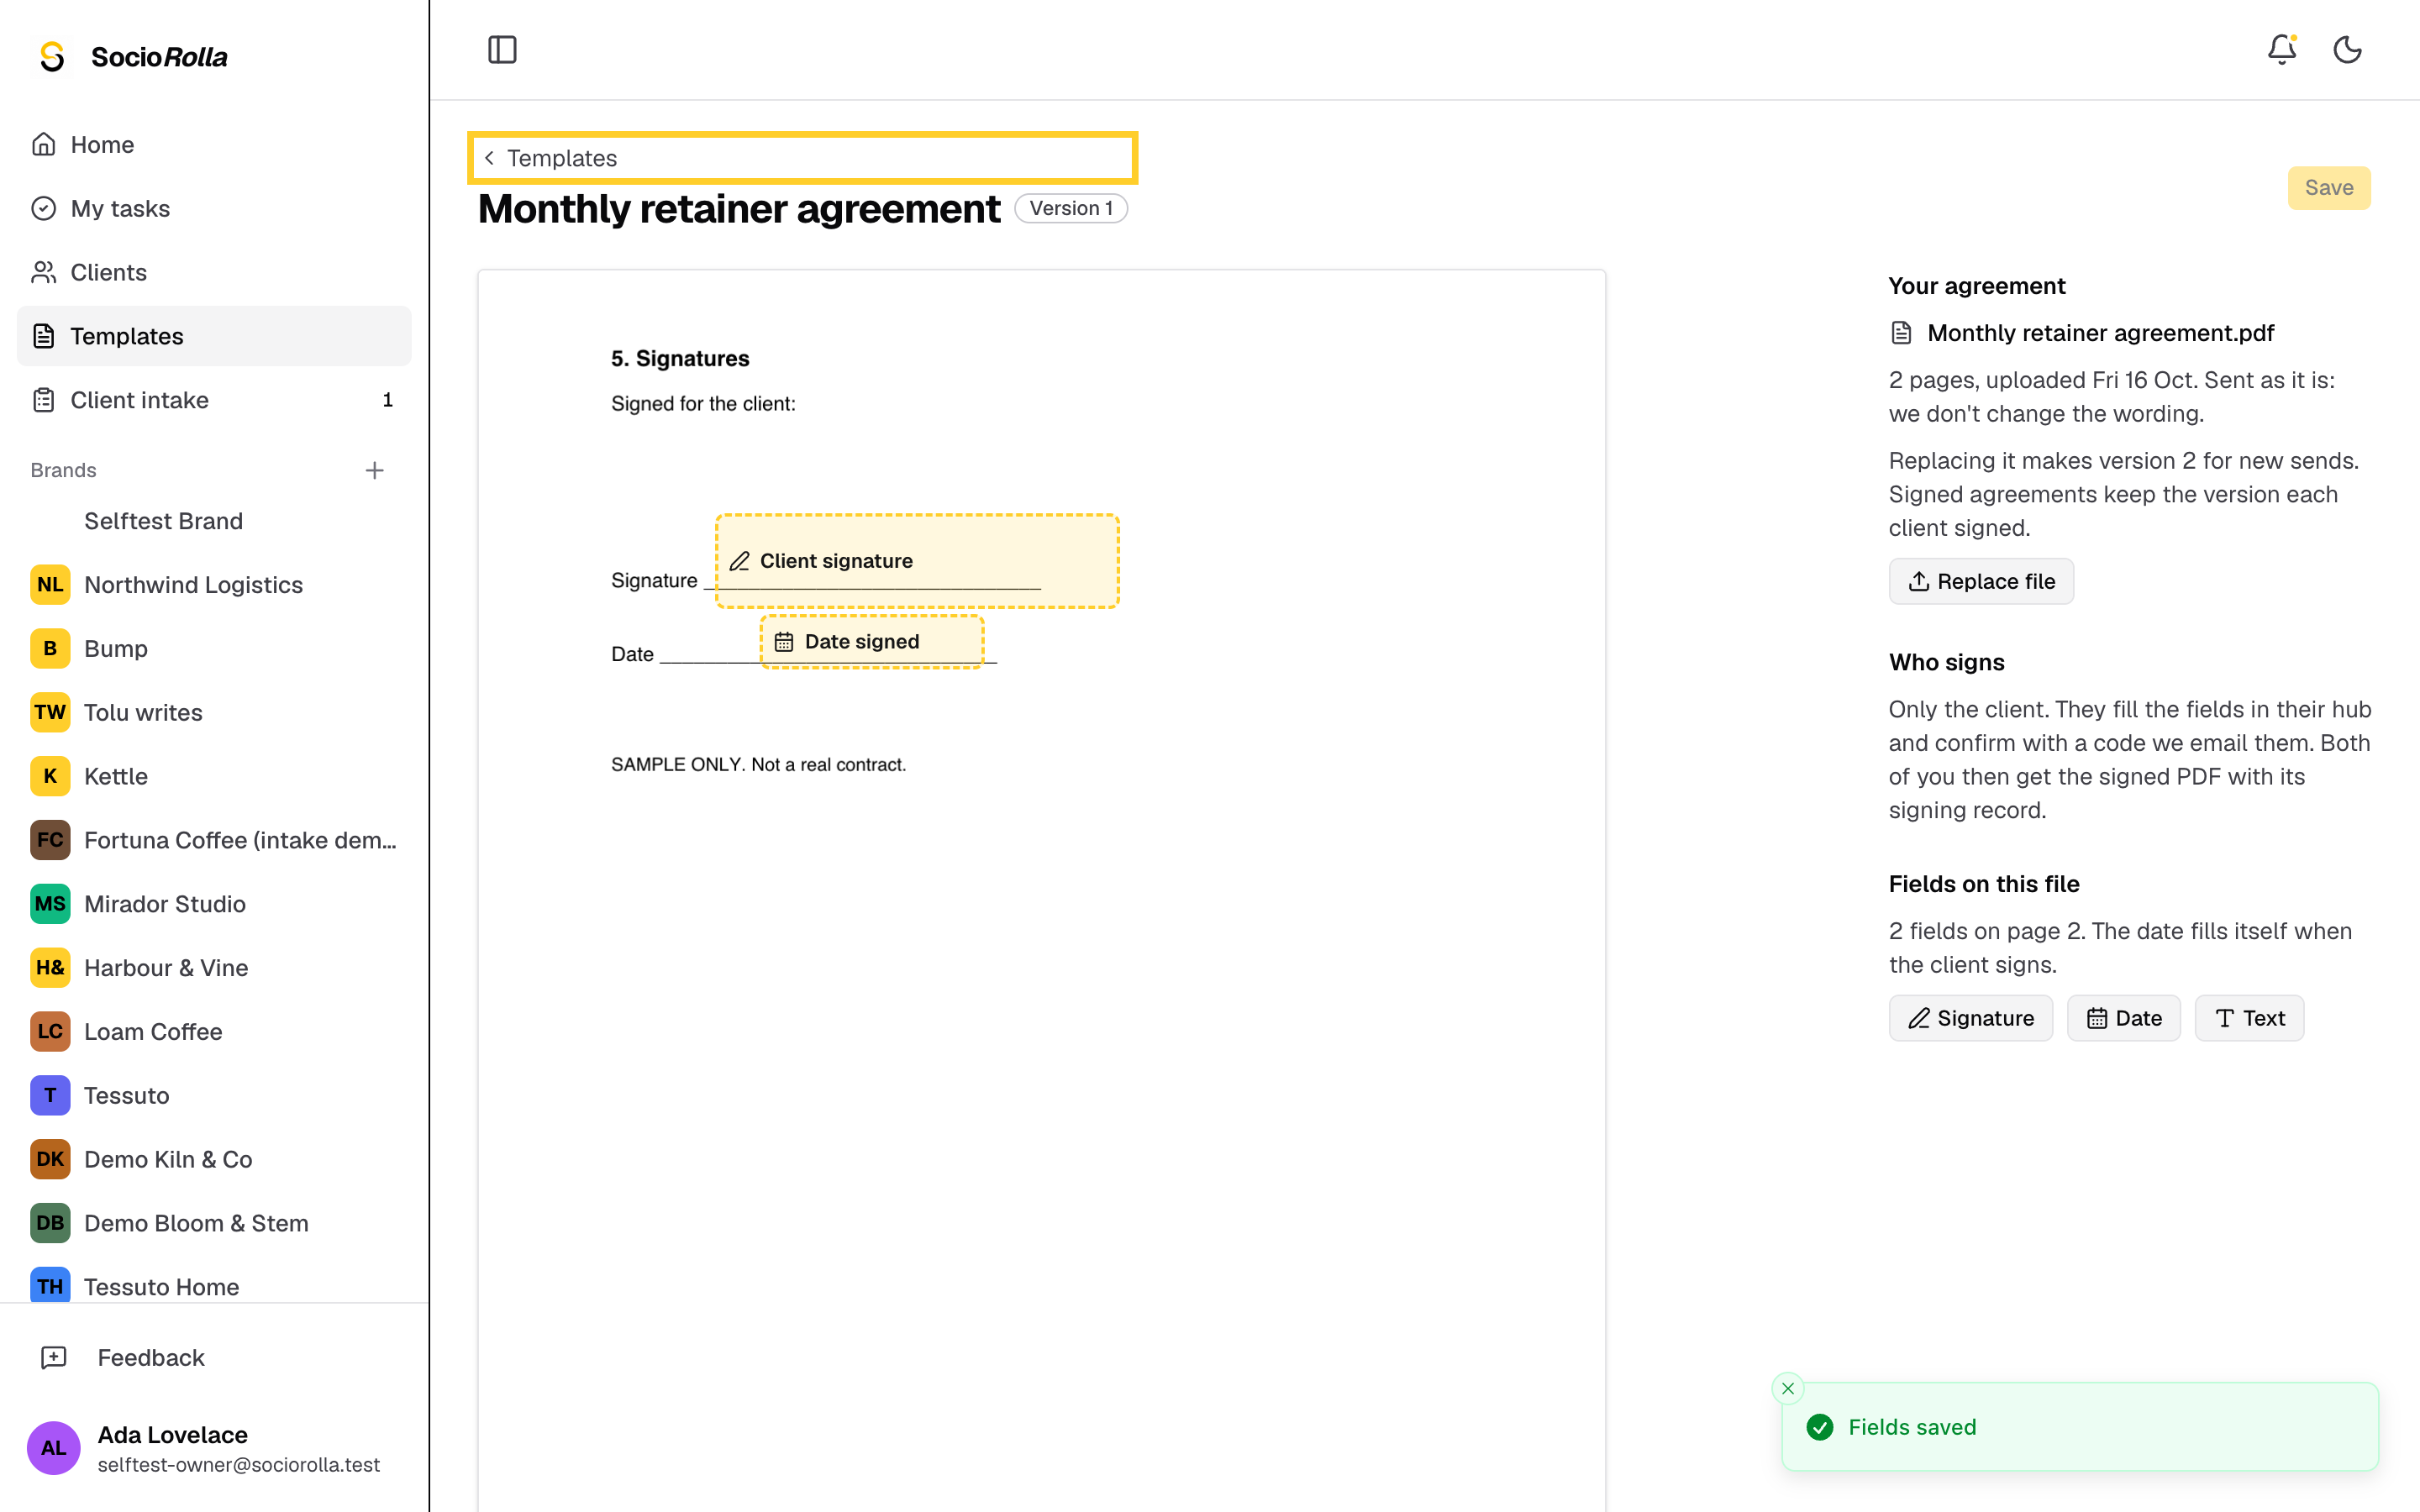Viewport: 2420px width, 1512px height.
Task: Click the B avatar for Bump
Action: [x=50, y=649]
